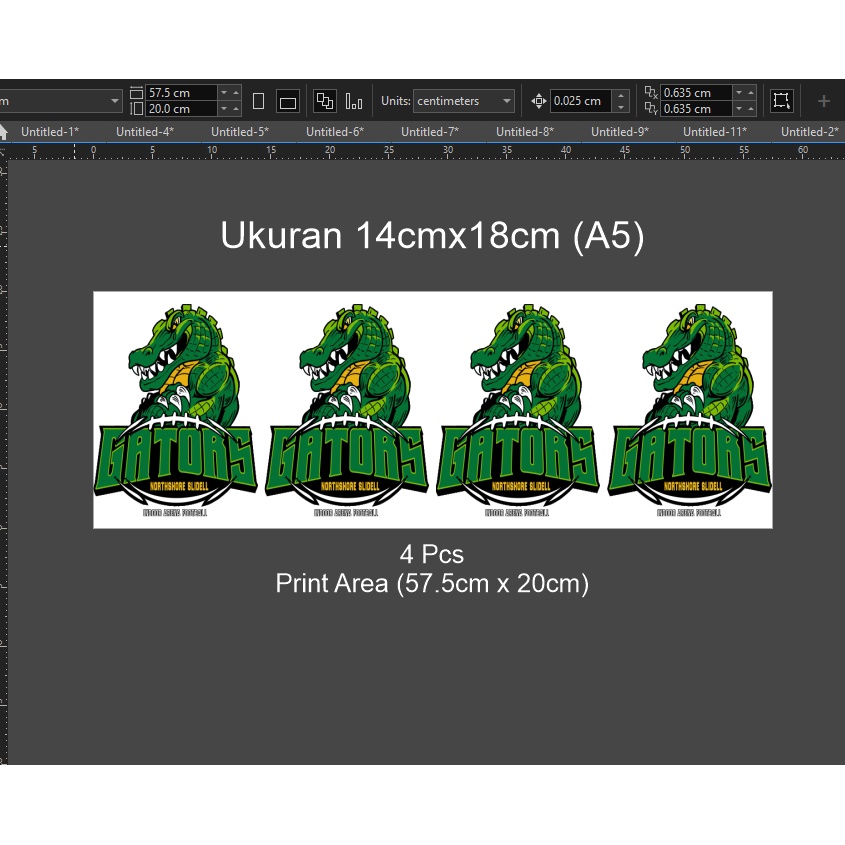Image resolution: width=845 pixels, height=845 pixels.
Task: Open the Untitled-7 document tab
Action: click(x=429, y=131)
